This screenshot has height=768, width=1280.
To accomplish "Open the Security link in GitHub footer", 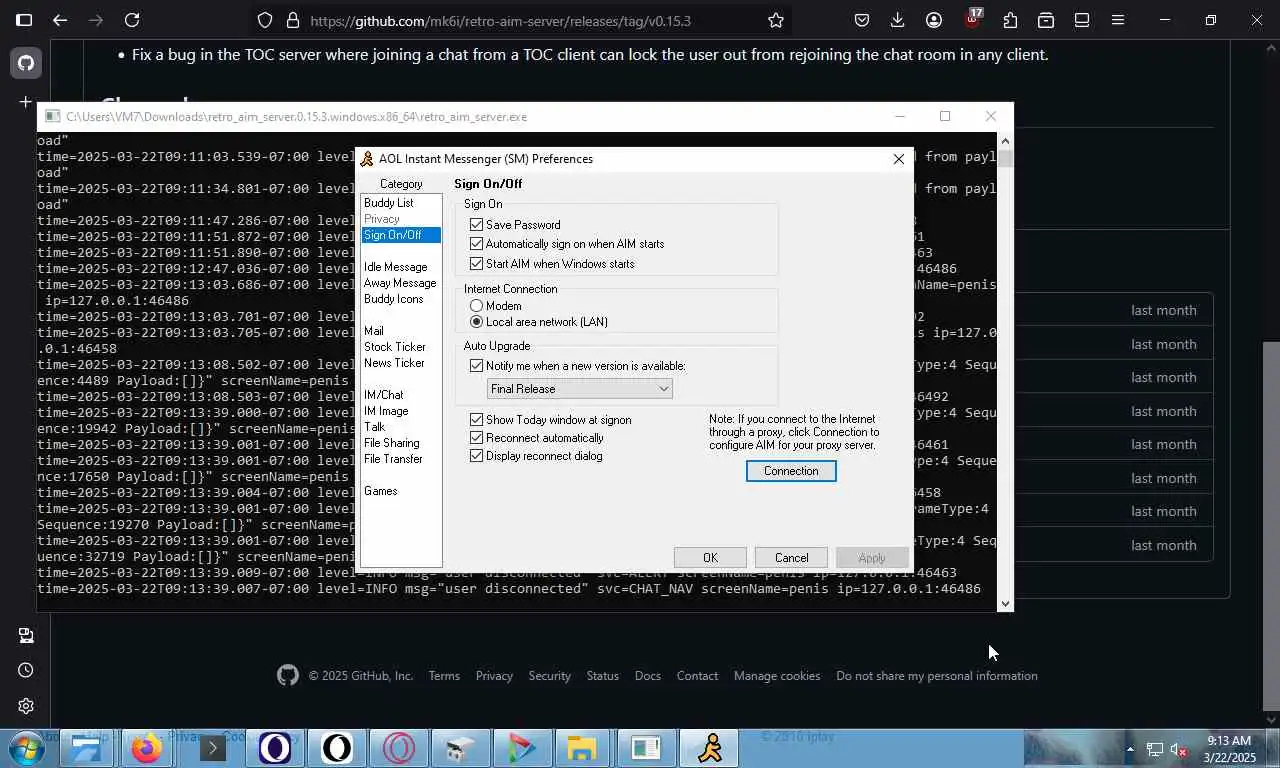I will (x=550, y=676).
